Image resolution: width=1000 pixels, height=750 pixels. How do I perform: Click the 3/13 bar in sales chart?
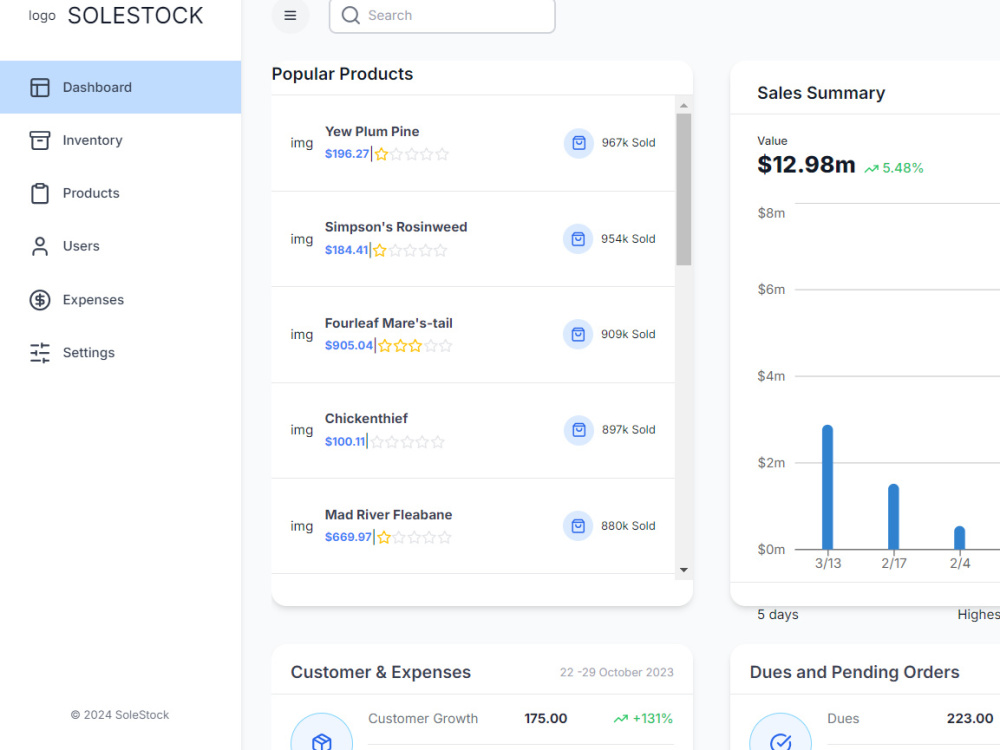[827, 487]
